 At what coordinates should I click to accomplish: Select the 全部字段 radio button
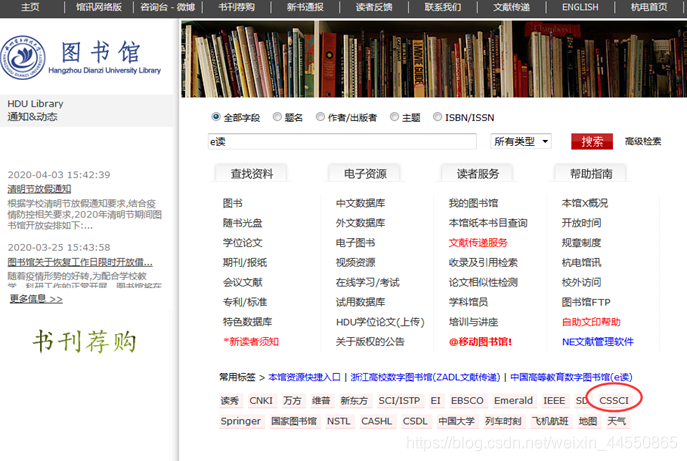(x=216, y=117)
